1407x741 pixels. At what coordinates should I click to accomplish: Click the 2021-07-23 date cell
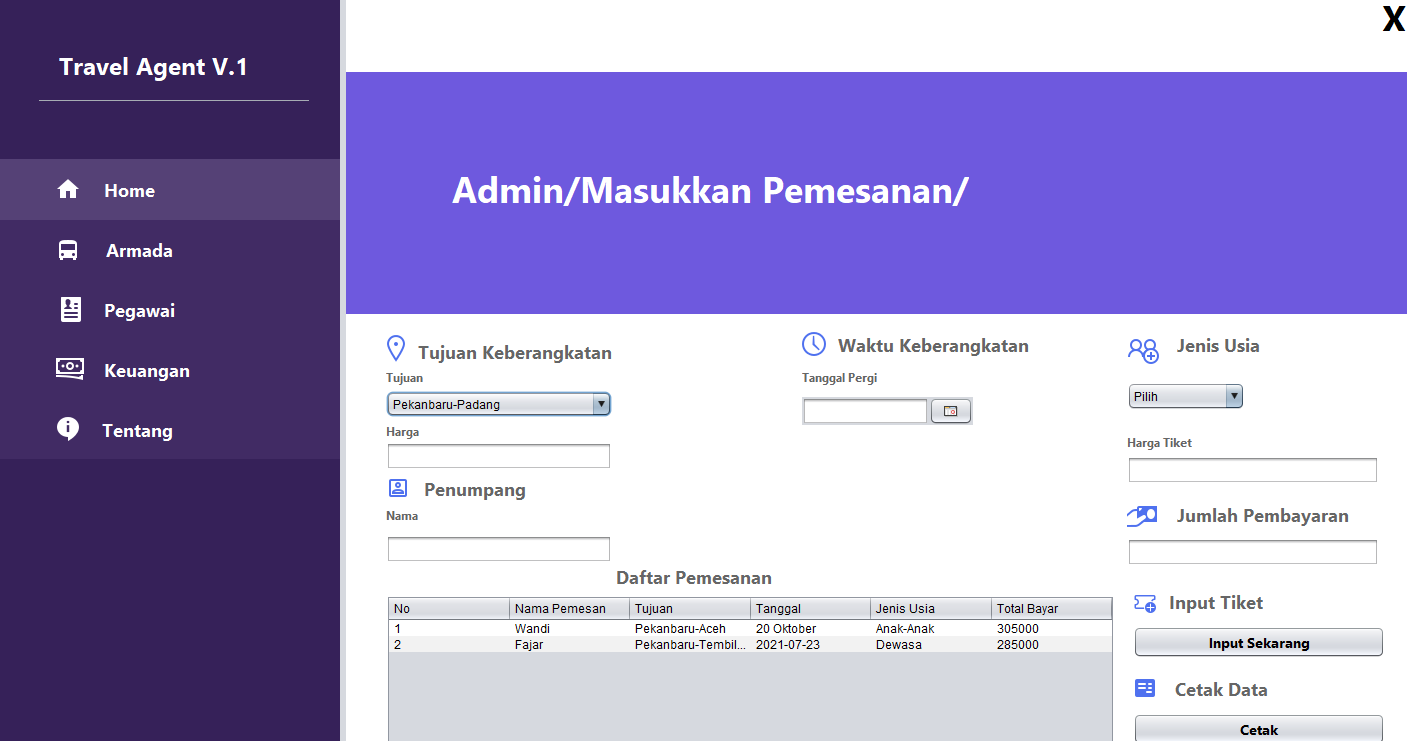coord(811,645)
